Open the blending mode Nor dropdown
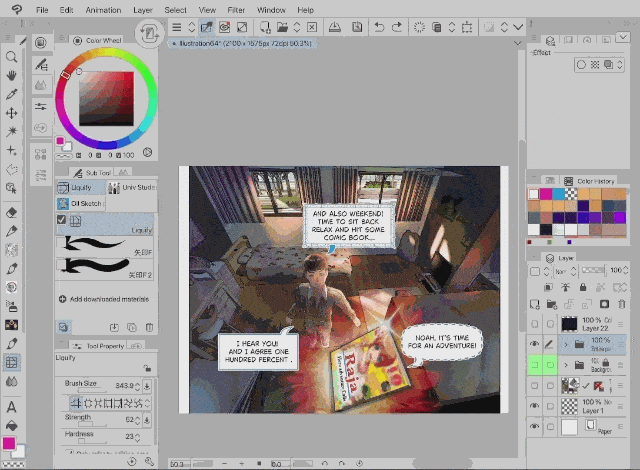 [x=565, y=271]
